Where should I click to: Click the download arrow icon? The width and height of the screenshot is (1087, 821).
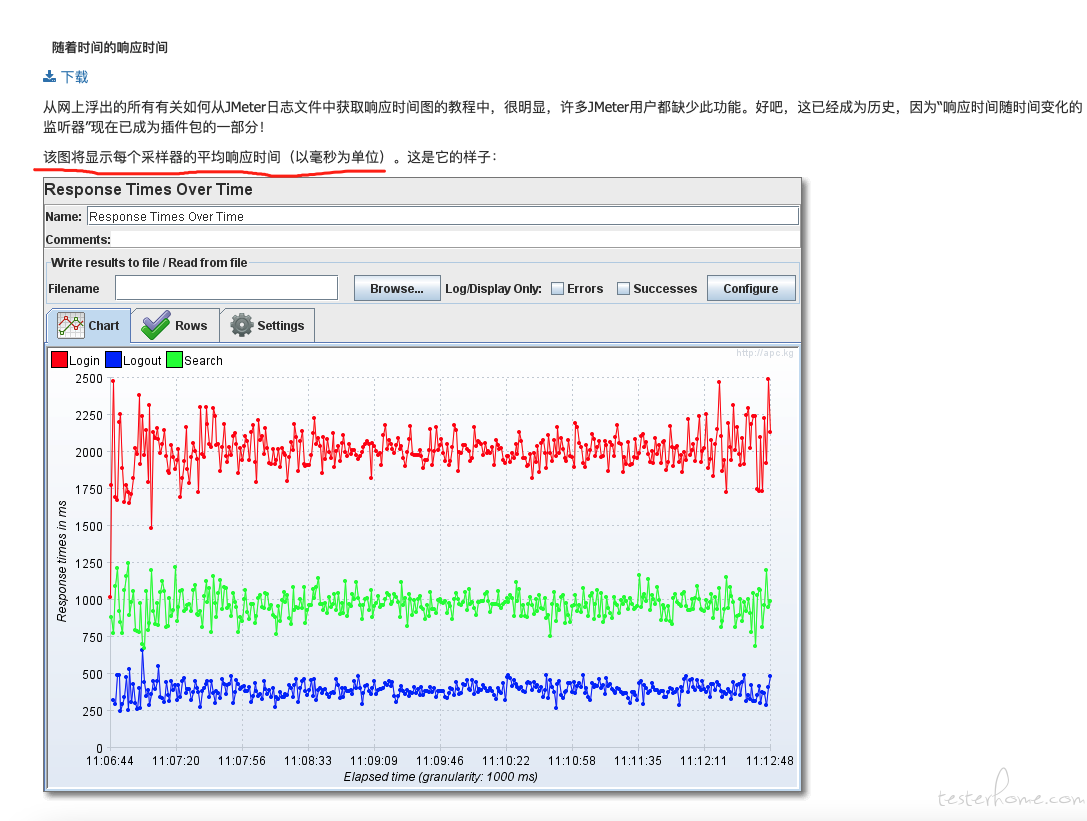point(49,76)
